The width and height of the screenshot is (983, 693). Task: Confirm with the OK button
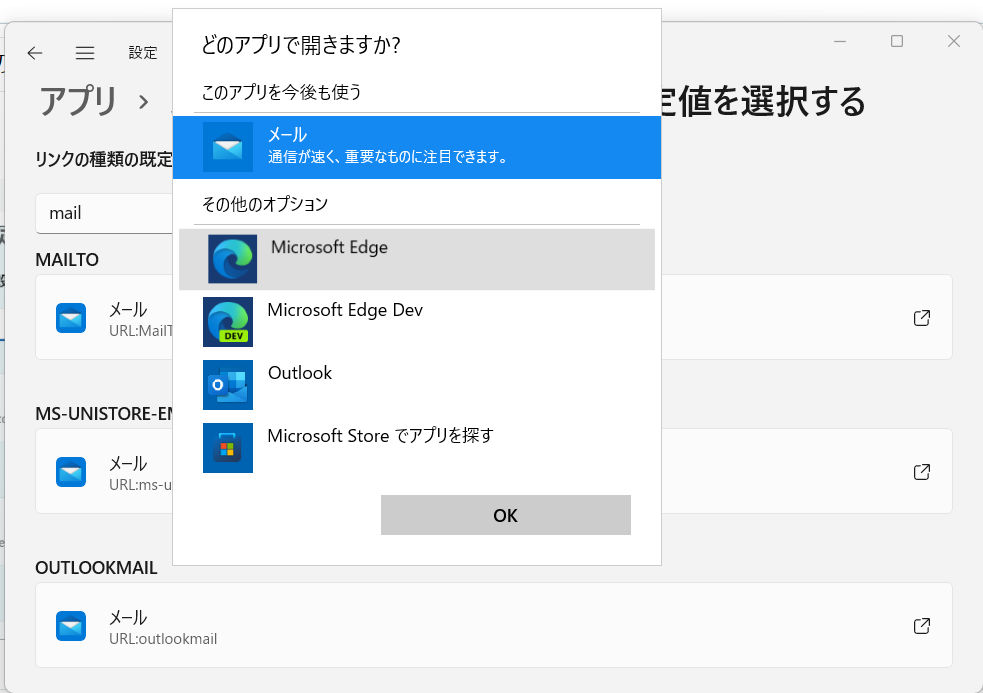tap(505, 515)
